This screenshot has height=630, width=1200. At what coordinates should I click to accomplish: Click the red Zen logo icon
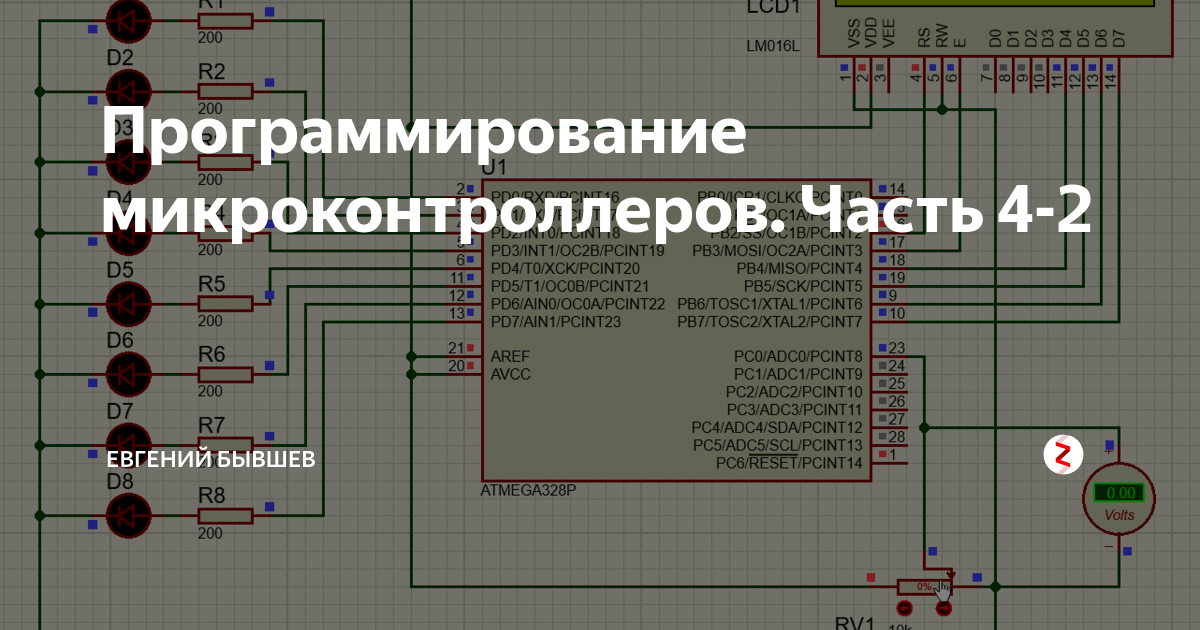(x=1063, y=455)
